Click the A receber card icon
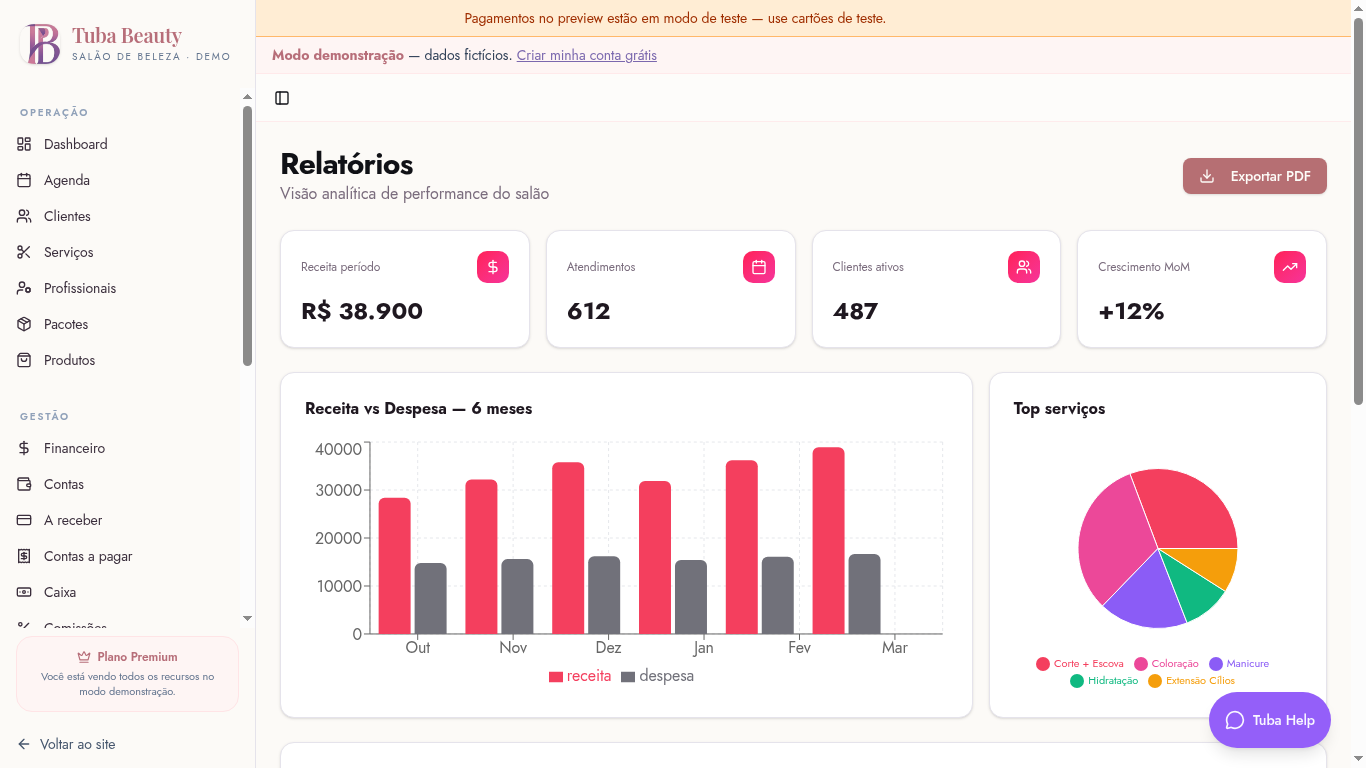Viewport: 1366px width, 768px height. [24, 520]
